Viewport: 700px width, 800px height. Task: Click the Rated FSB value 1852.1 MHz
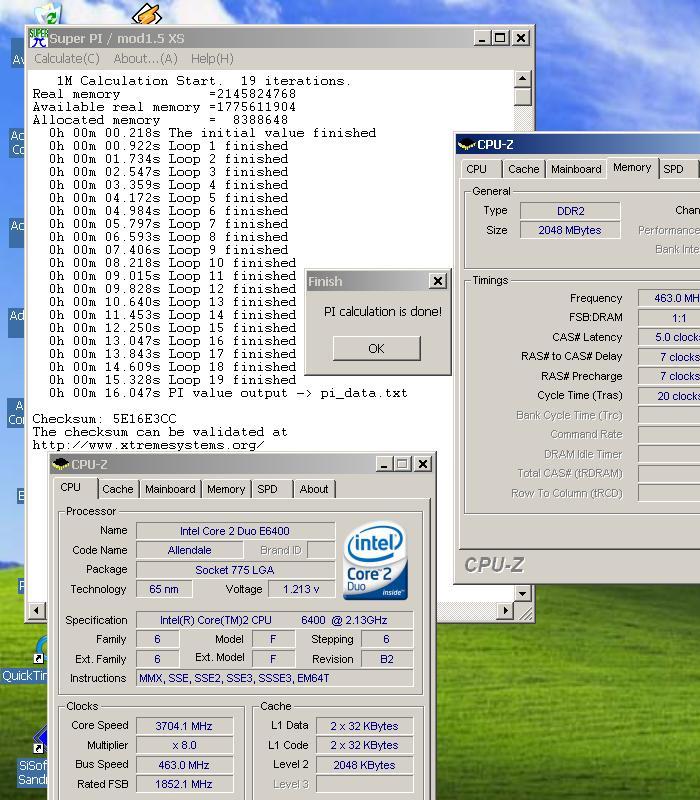click(x=184, y=784)
